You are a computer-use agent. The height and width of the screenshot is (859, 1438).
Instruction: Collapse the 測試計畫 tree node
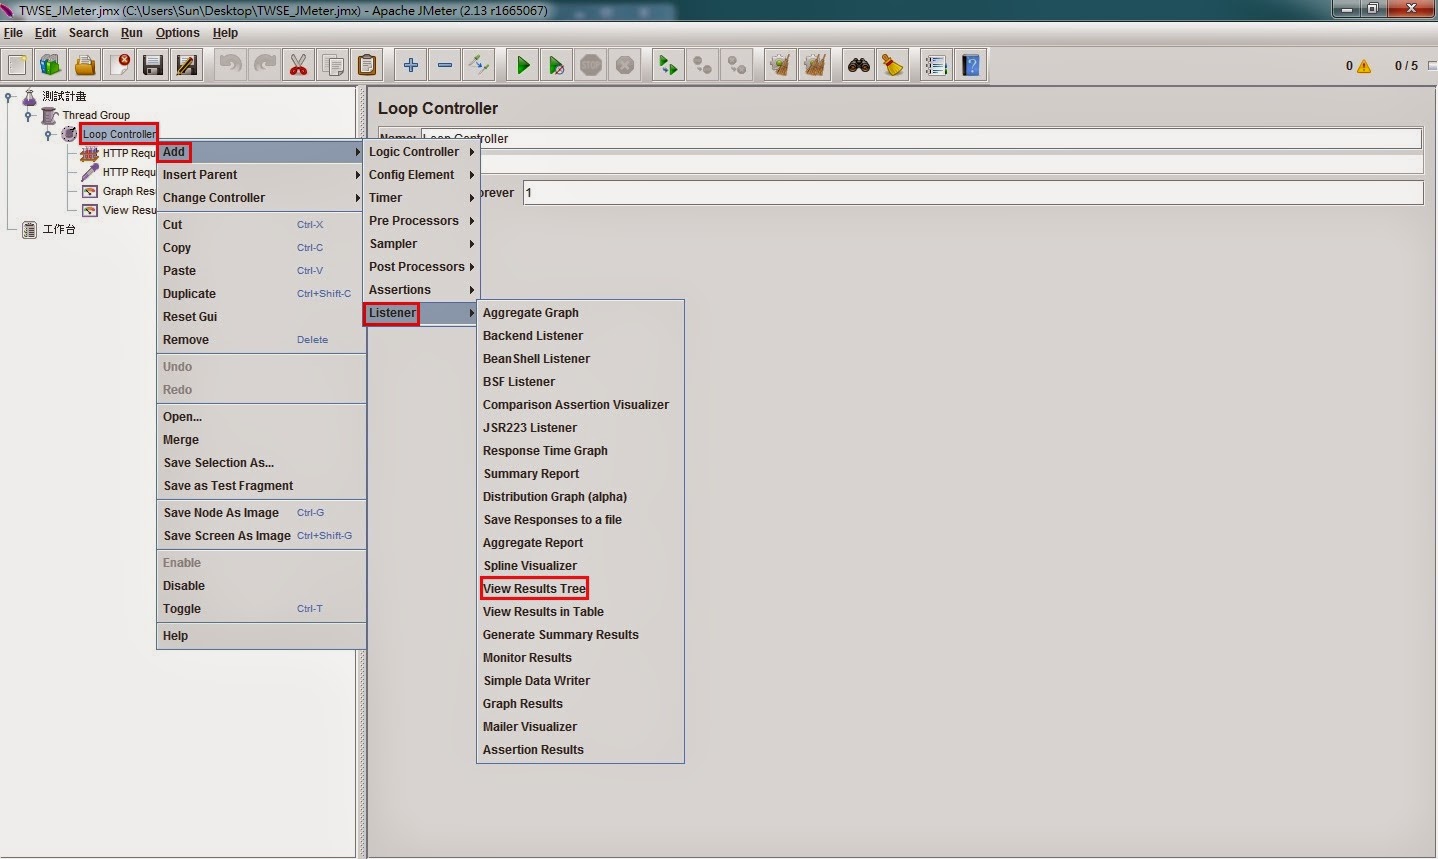click(x=10, y=97)
